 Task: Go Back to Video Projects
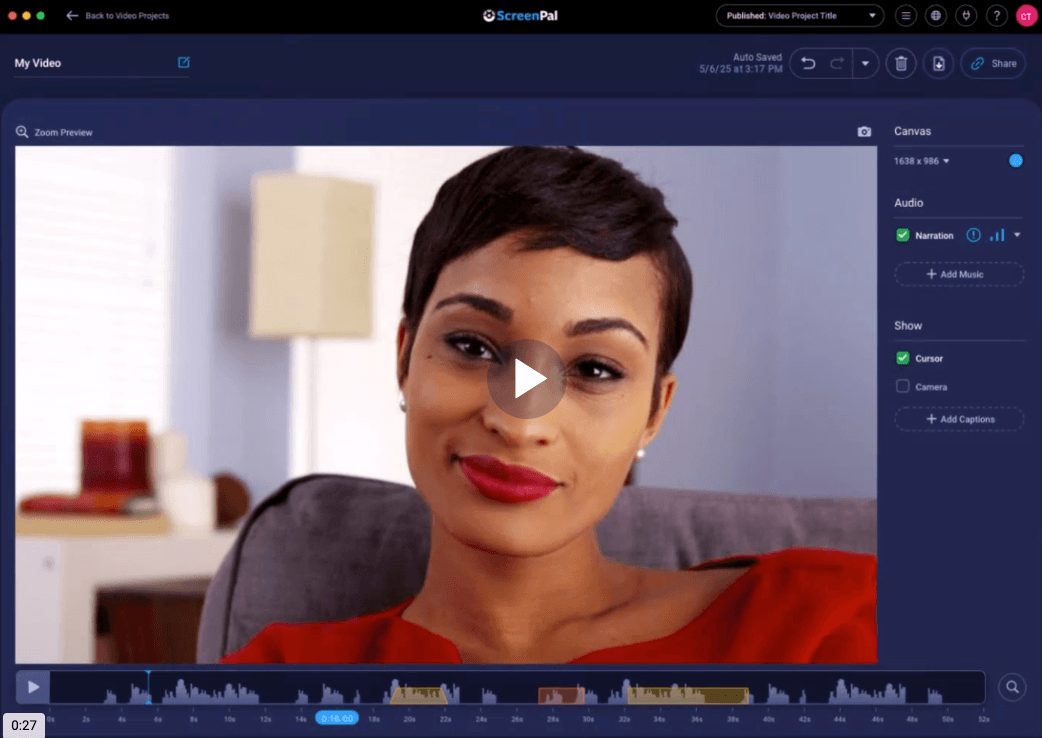pyautogui.click(x=117, y=16)
